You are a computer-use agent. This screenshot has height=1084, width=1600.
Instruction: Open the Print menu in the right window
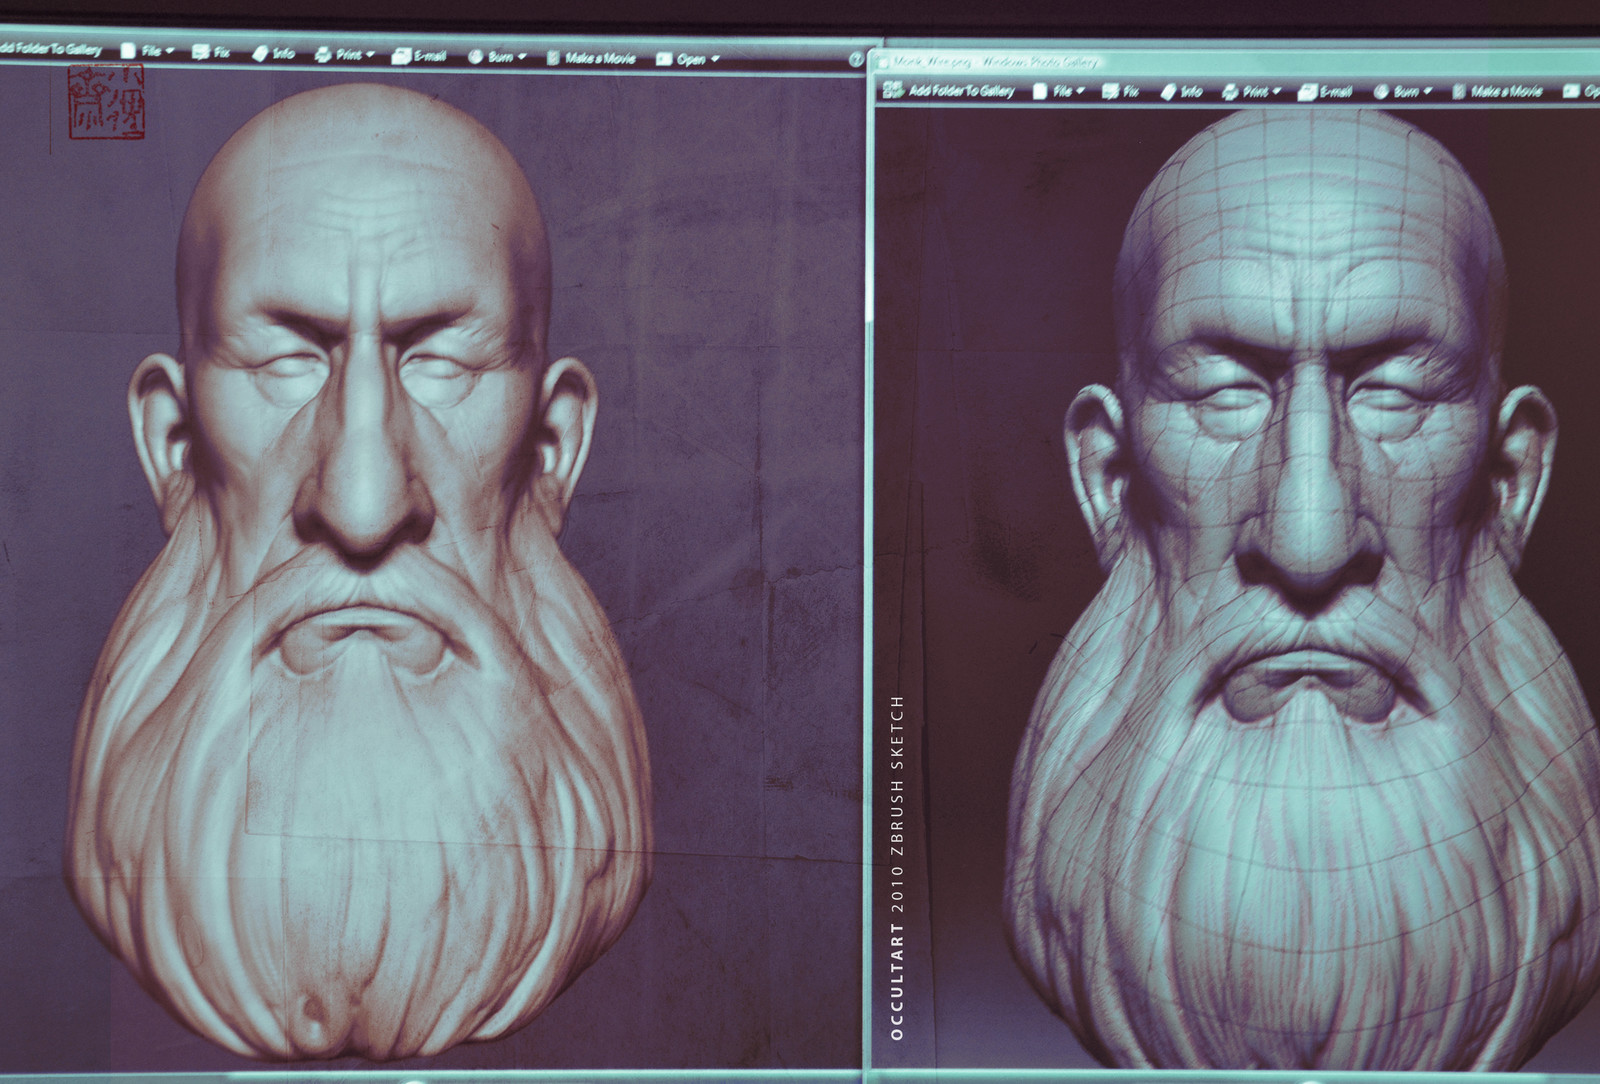(1255, 90)
